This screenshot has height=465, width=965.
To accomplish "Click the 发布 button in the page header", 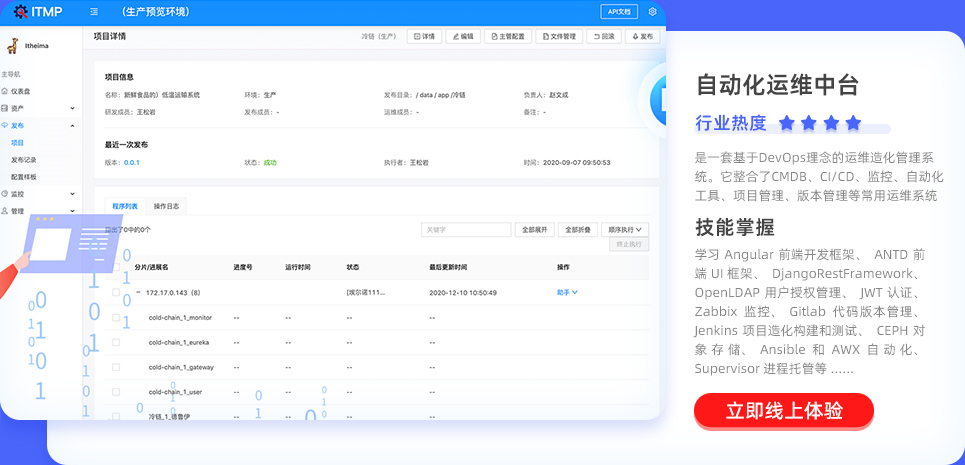I will click(x=643, y=36).
